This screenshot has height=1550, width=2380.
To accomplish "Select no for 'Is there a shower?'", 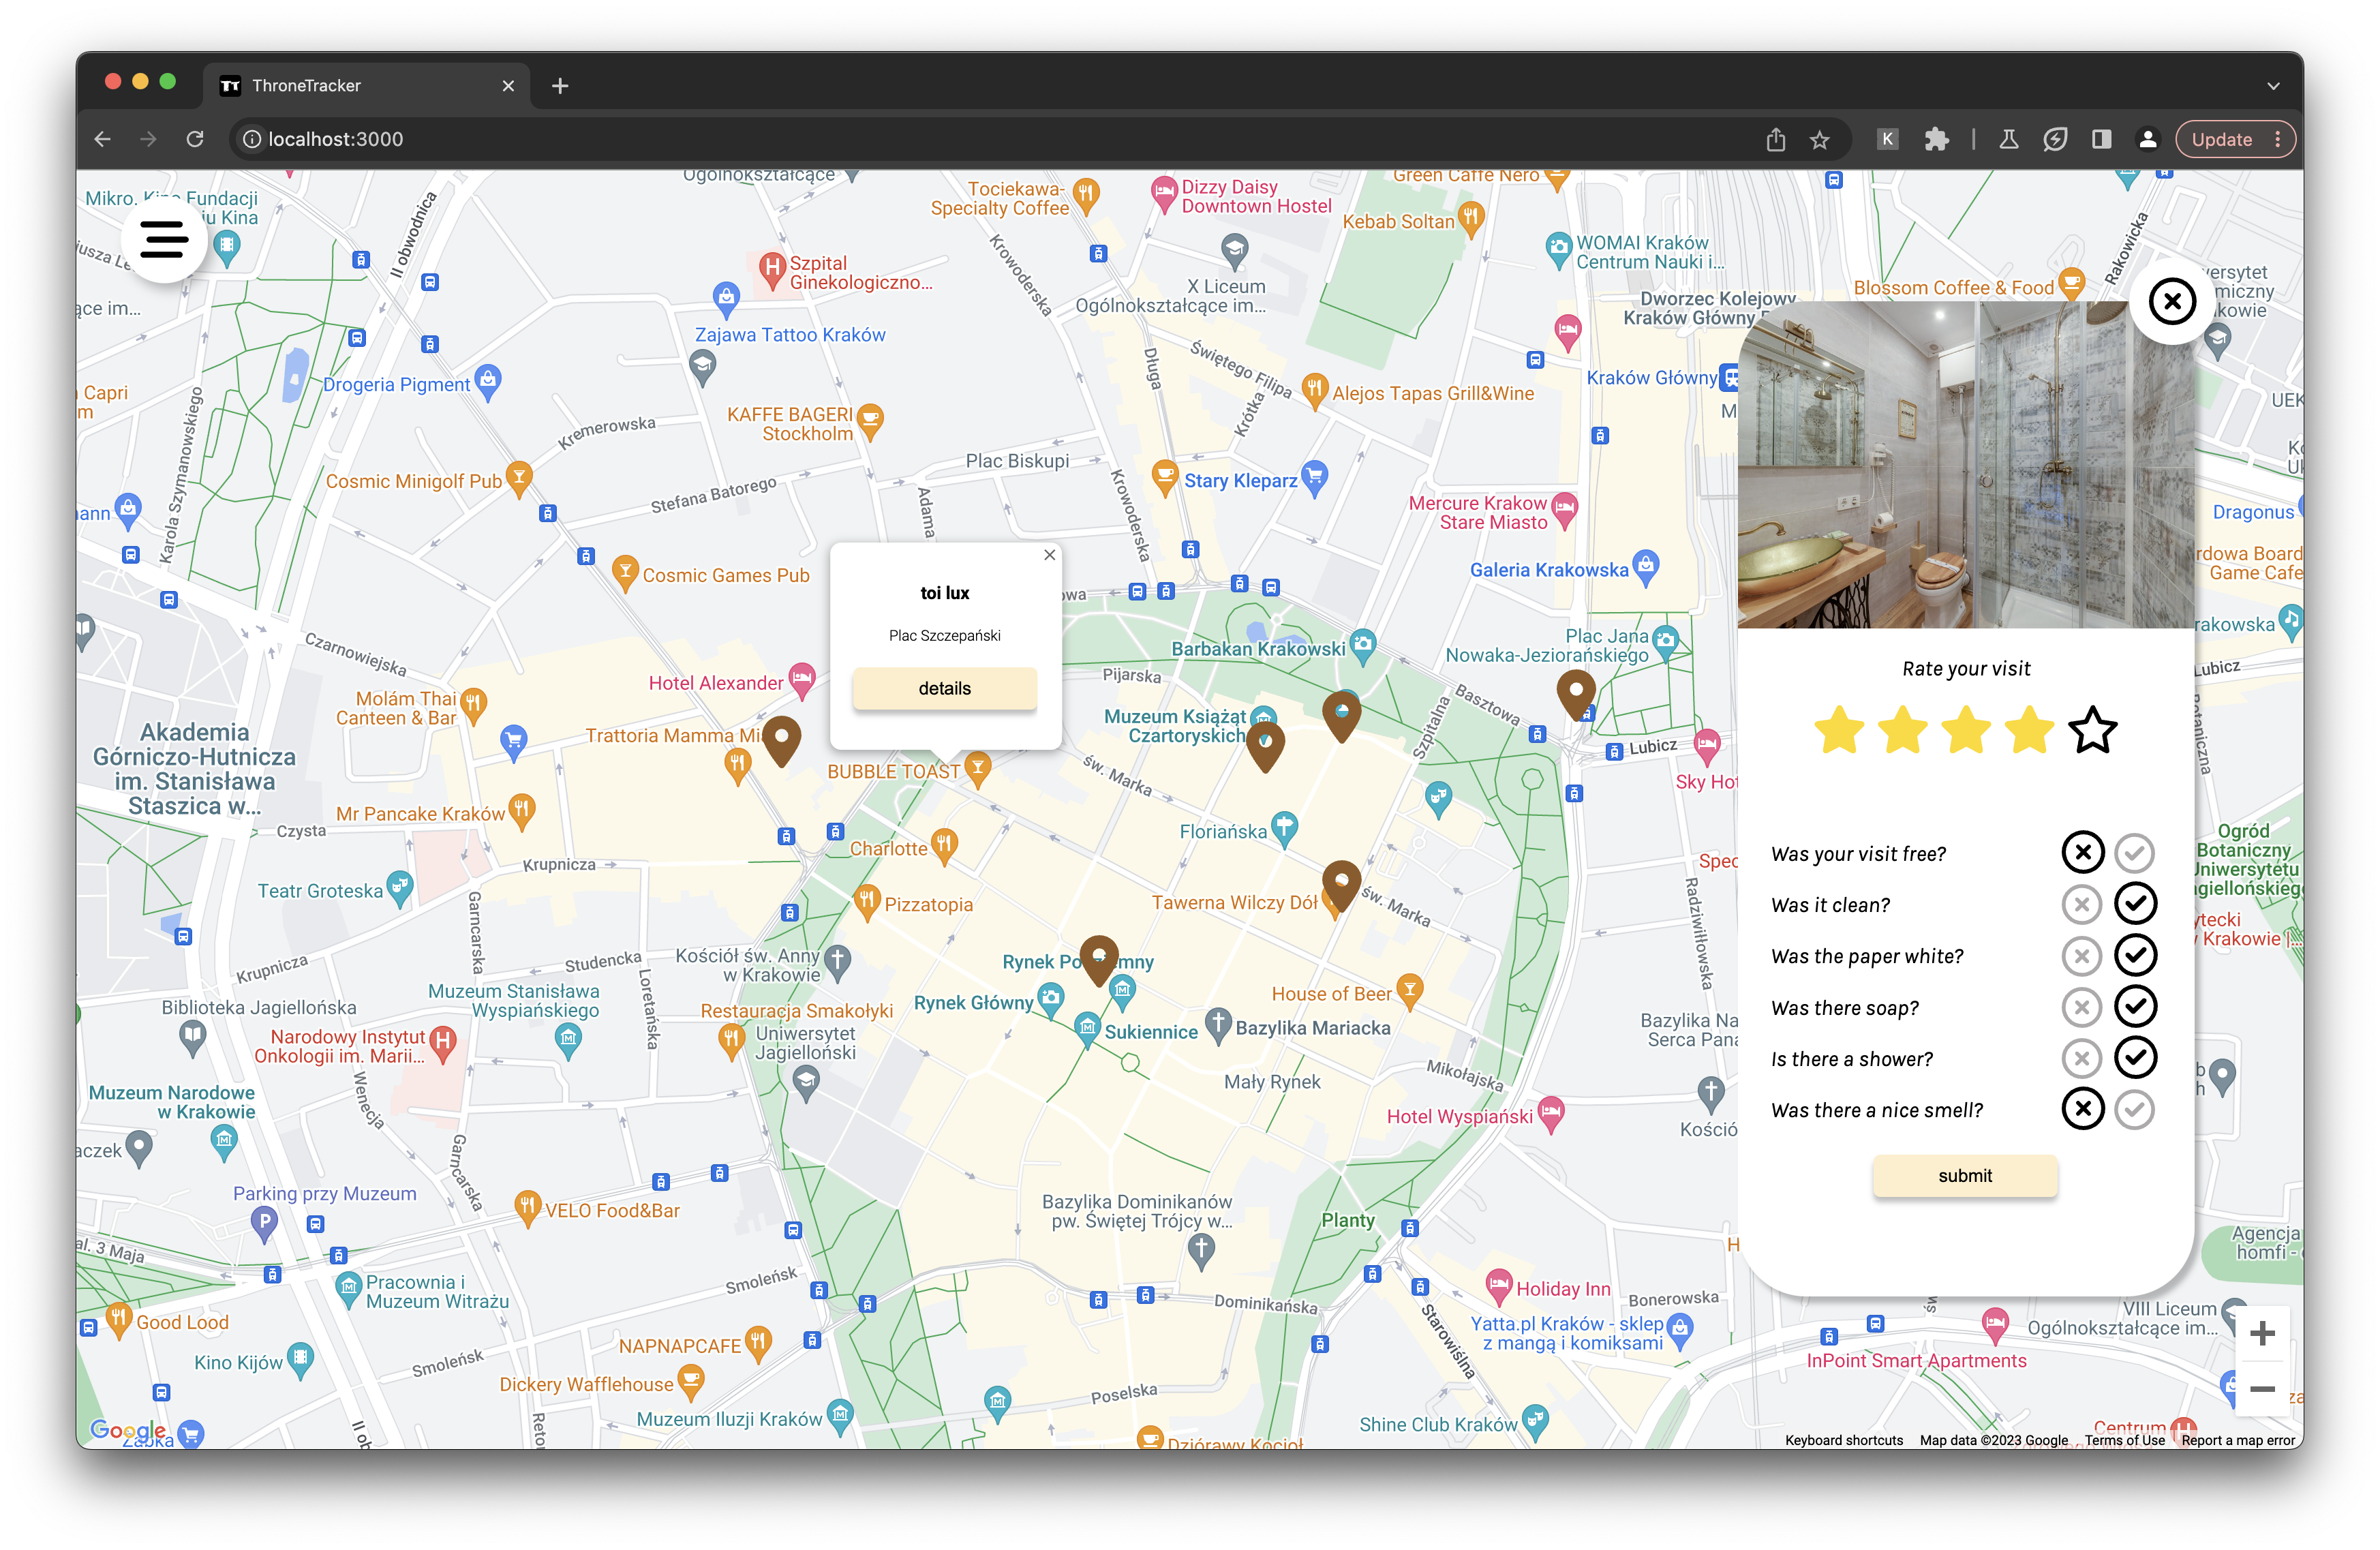I will tap(2082, 1058).
